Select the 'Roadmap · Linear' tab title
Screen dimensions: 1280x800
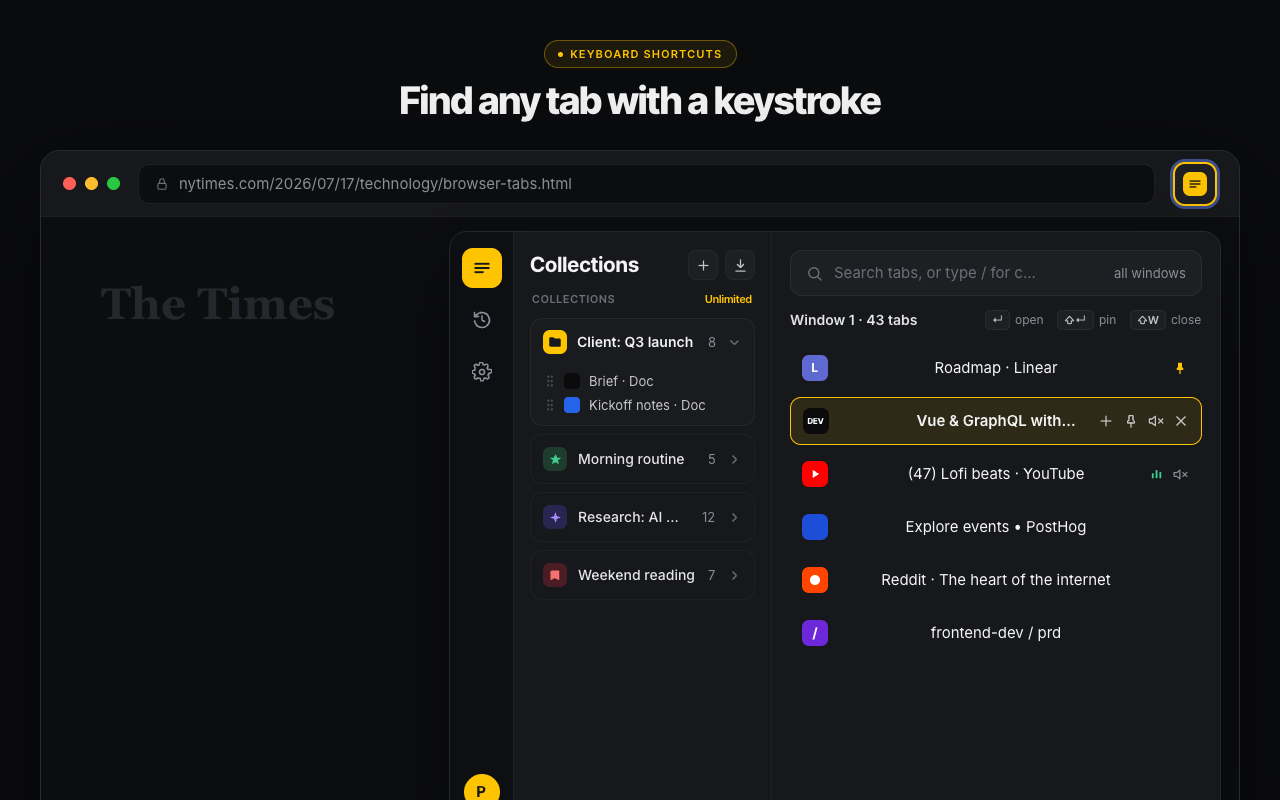[x=996, y=368]
